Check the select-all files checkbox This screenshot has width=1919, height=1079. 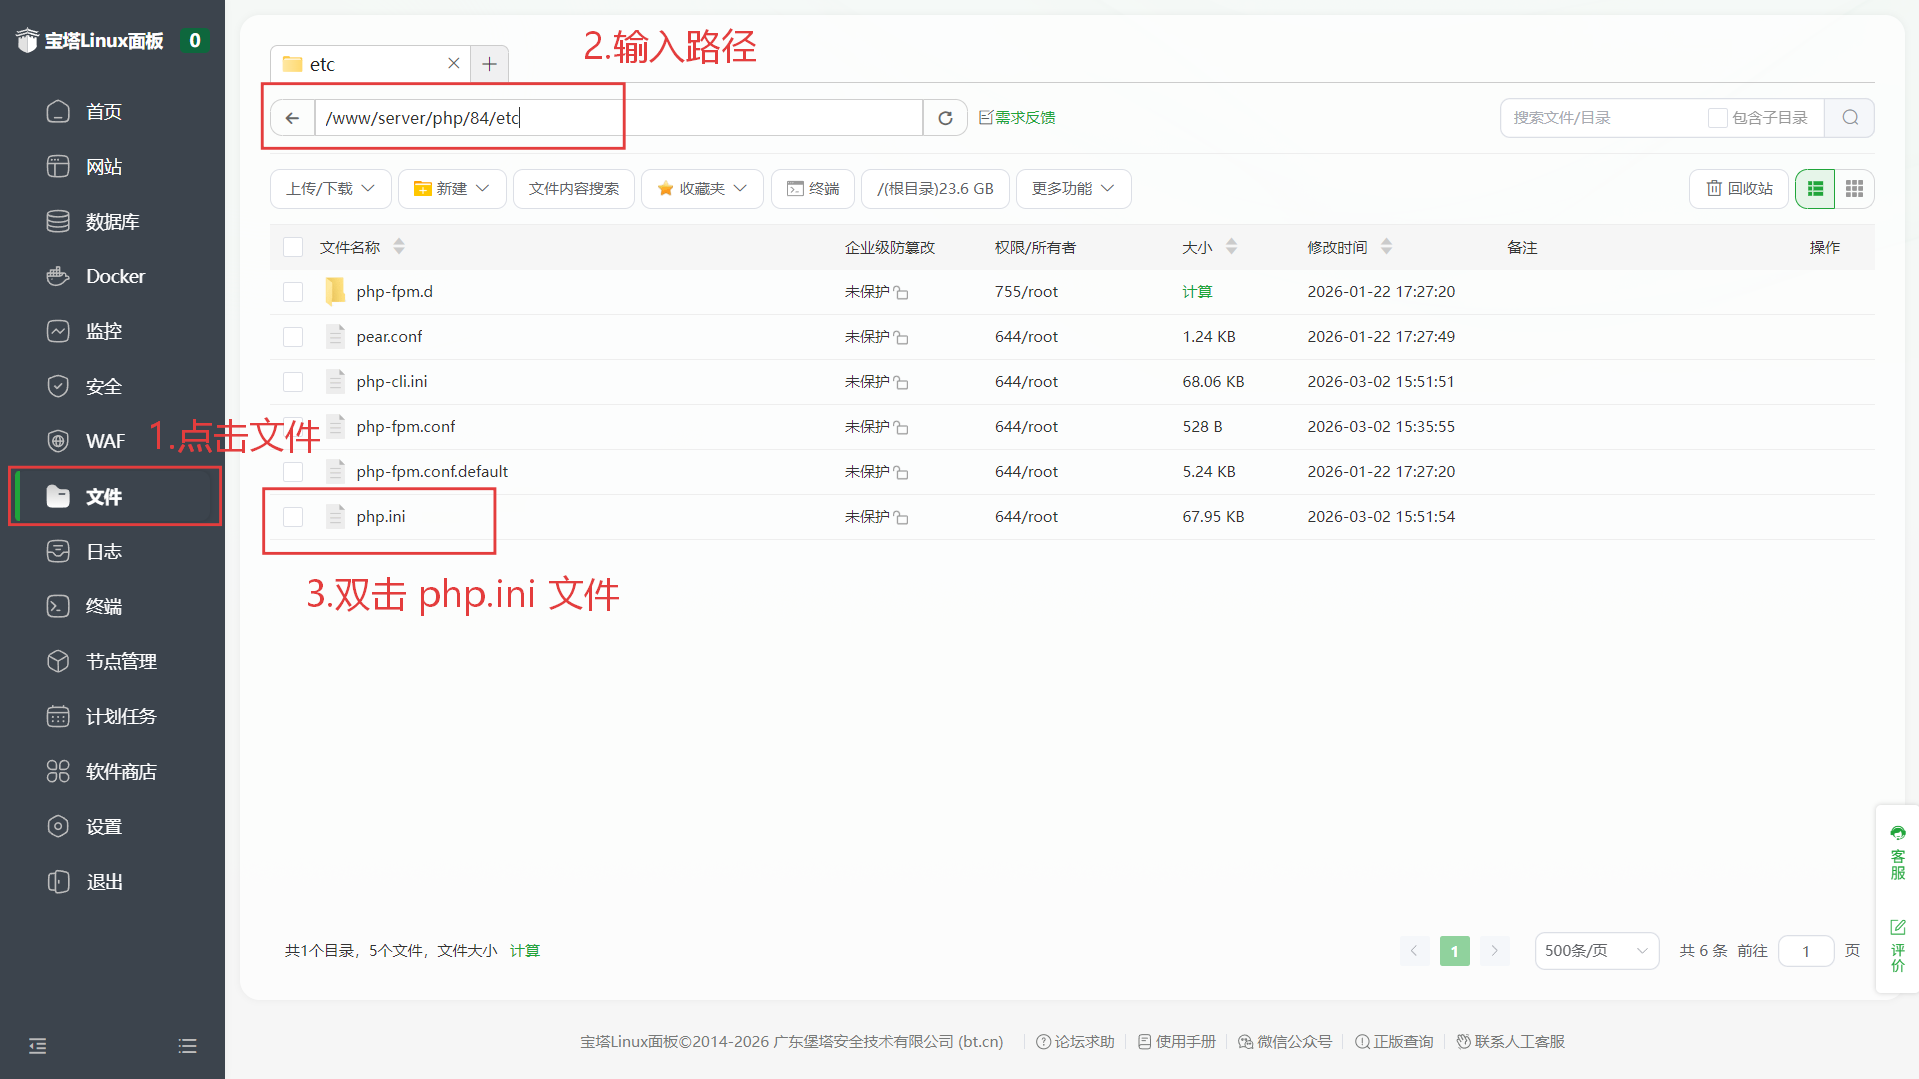293,247
